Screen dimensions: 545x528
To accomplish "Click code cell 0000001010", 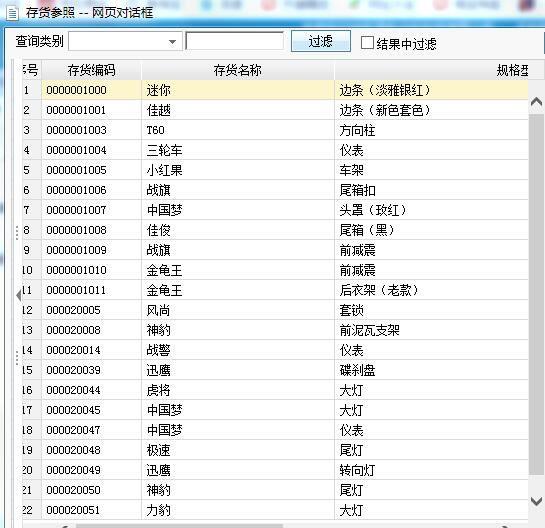I will 92,270.
